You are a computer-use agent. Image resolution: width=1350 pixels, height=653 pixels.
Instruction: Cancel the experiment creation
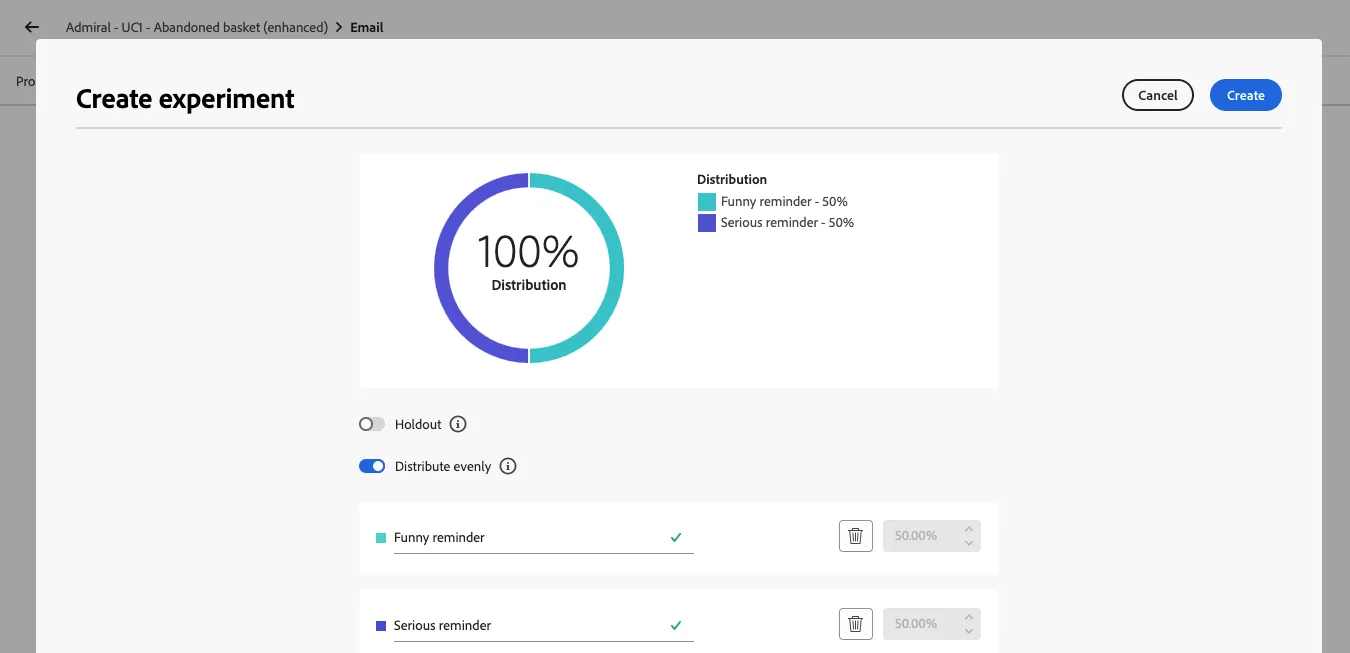1158,95
